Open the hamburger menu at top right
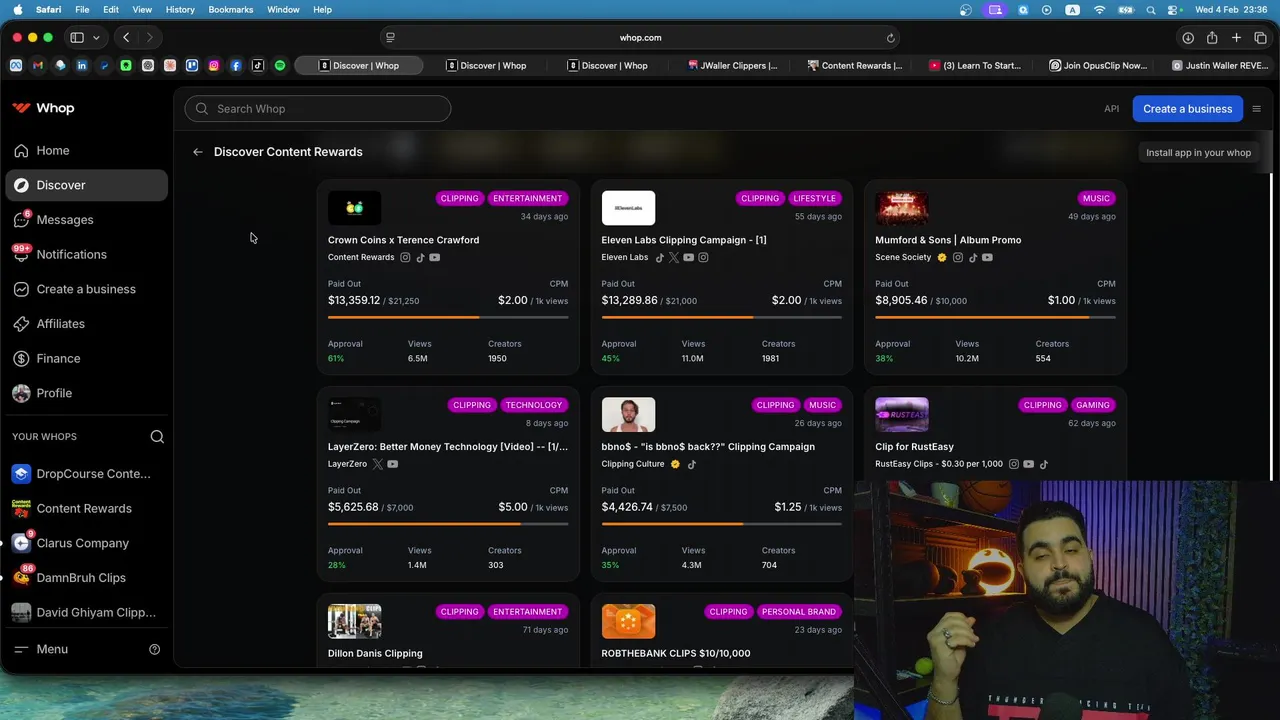The image size is (1280, 720). (x=1257, y=109)
